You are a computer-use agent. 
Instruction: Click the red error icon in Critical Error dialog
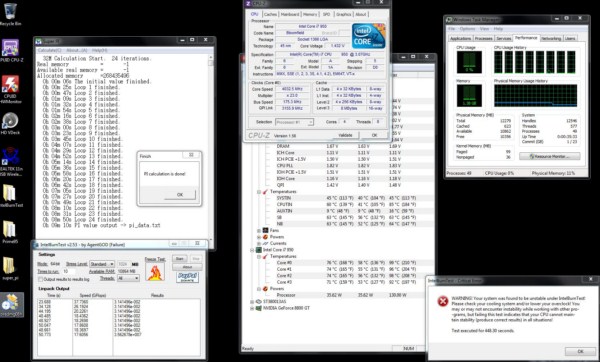[443, 302]
